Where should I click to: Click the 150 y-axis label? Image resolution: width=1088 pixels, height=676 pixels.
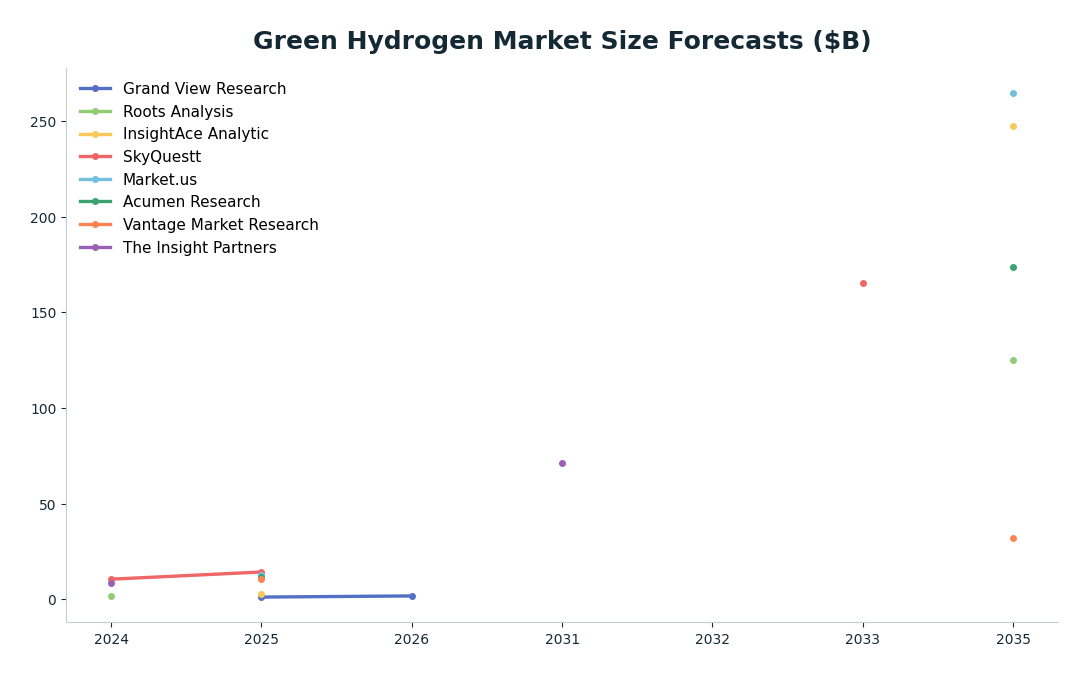point(44,314)
